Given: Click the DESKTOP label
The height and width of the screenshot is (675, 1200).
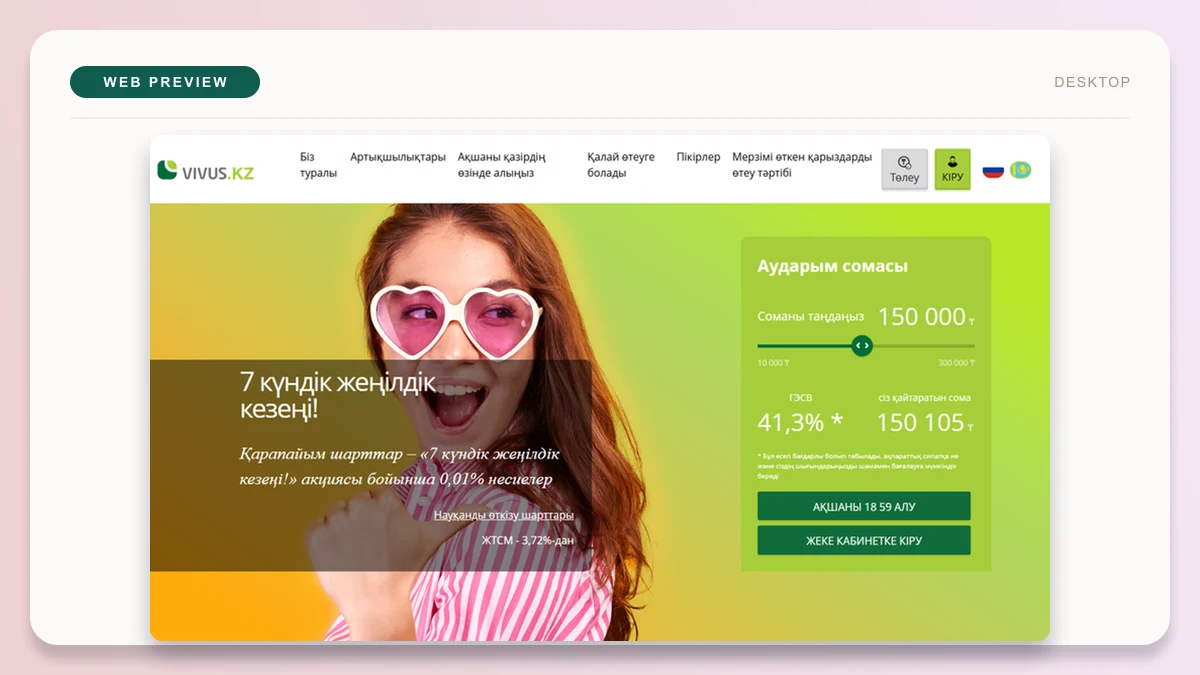Looking at the screenshot, I should (1092, 82).
